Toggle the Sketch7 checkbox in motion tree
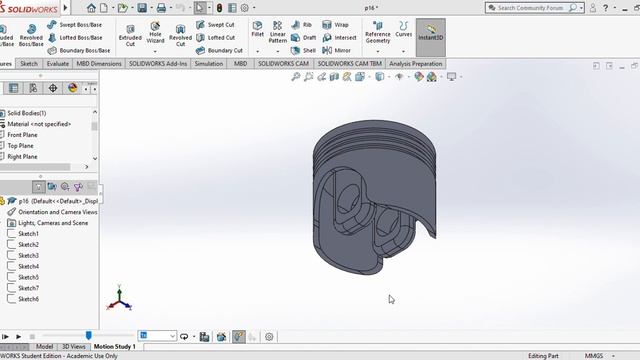The width and height of the screenshot is (640, 360). tap(12, 288)
